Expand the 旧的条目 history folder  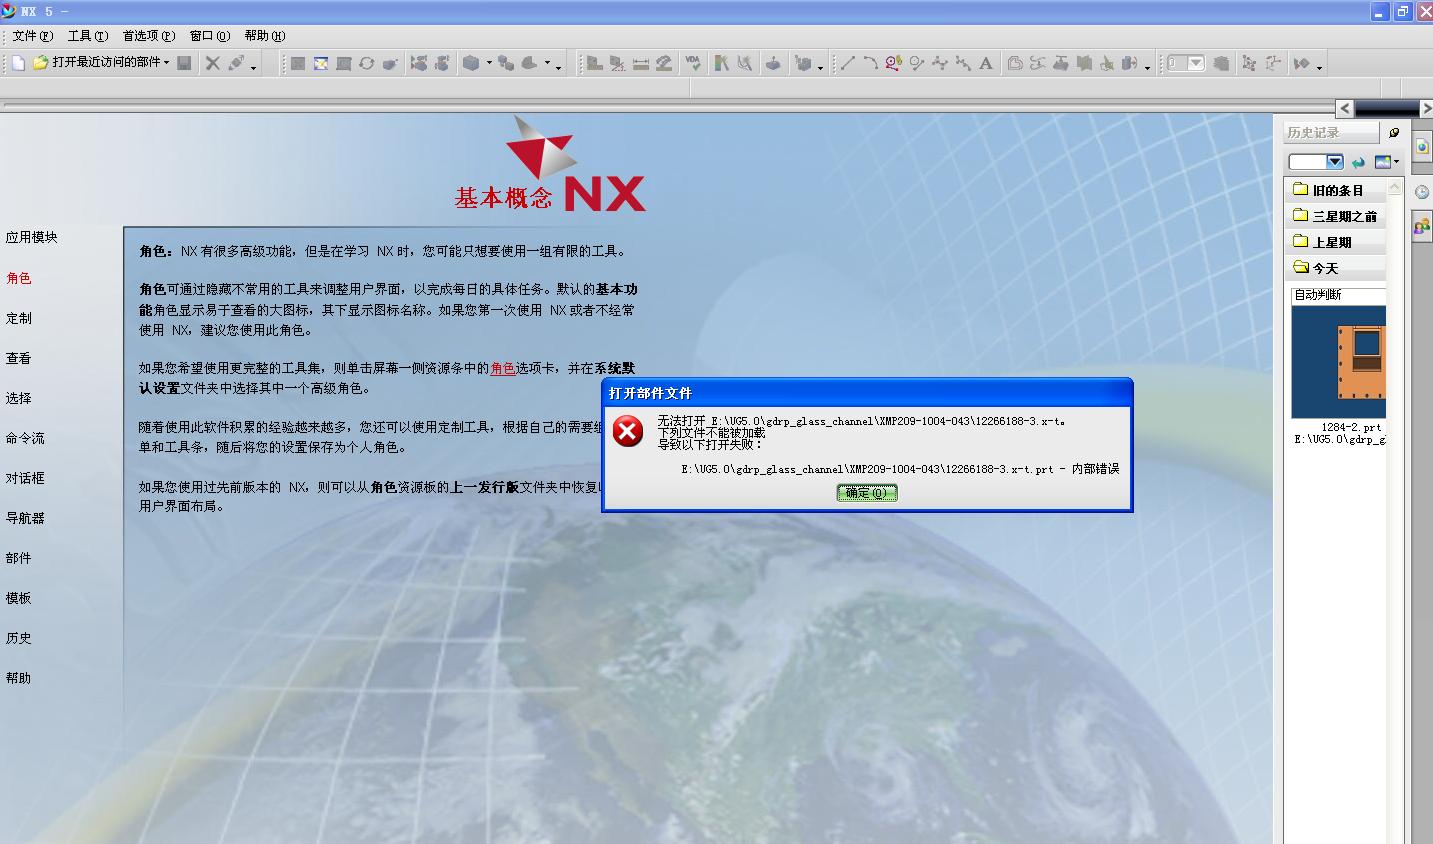point(1336,190)
